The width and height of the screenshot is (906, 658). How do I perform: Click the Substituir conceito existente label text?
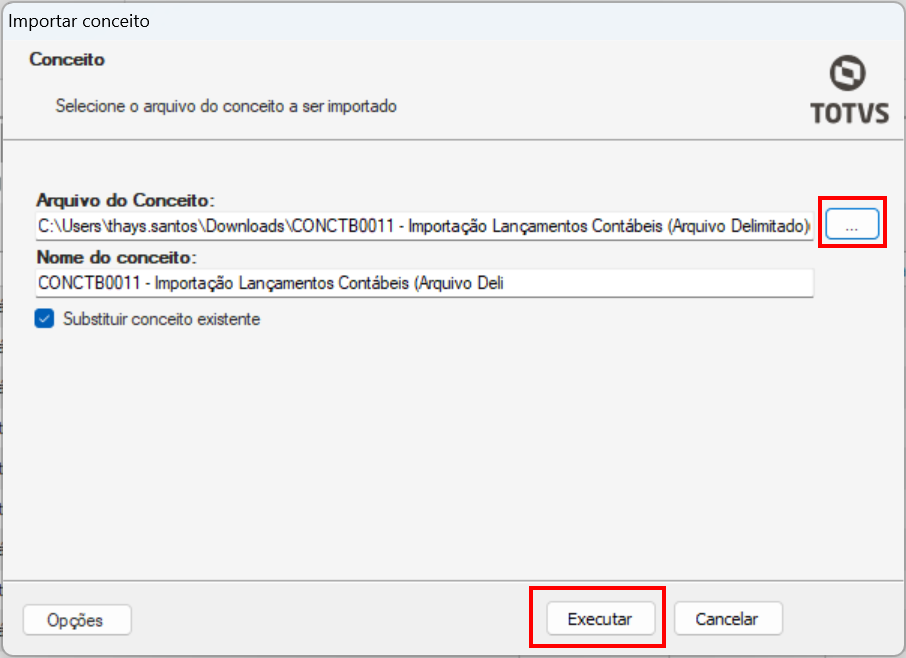tap(161, 319)
